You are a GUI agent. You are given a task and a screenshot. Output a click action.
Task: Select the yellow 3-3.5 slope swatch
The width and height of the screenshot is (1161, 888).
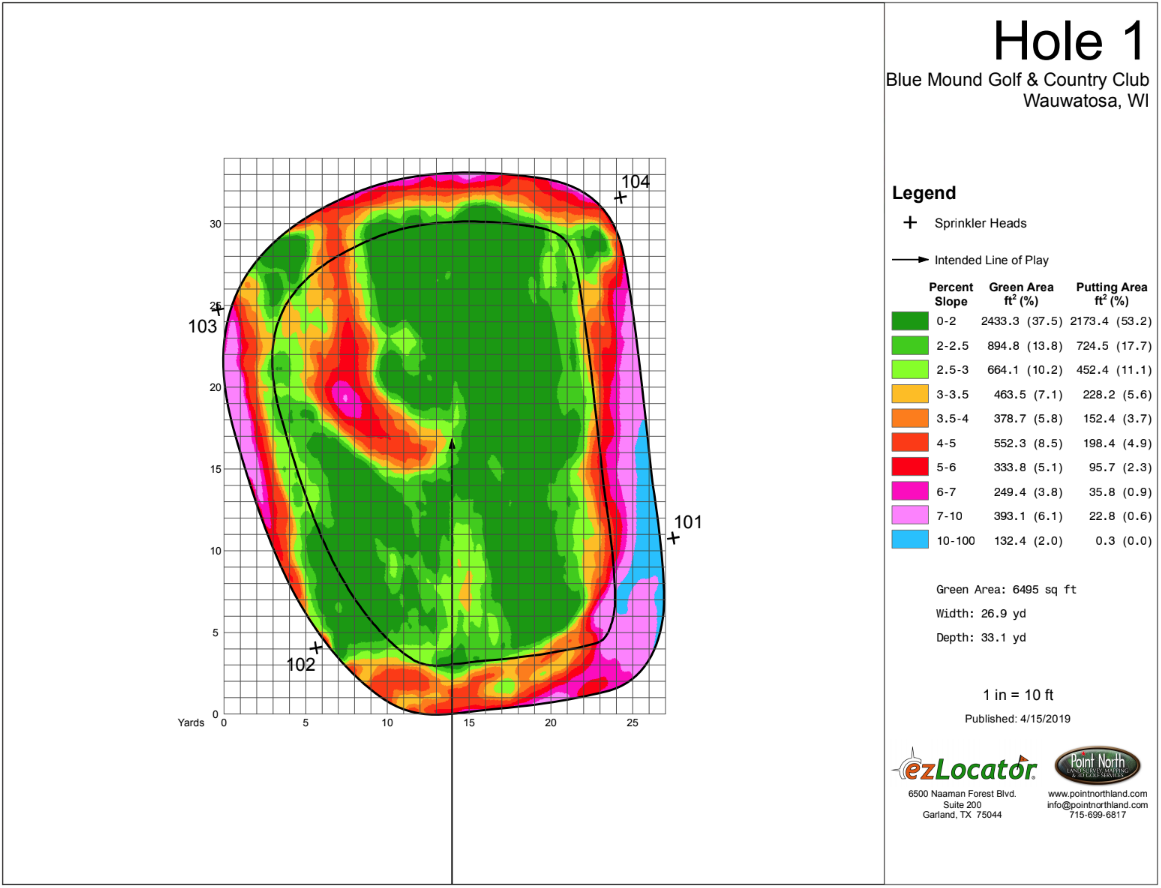point(910,394)
